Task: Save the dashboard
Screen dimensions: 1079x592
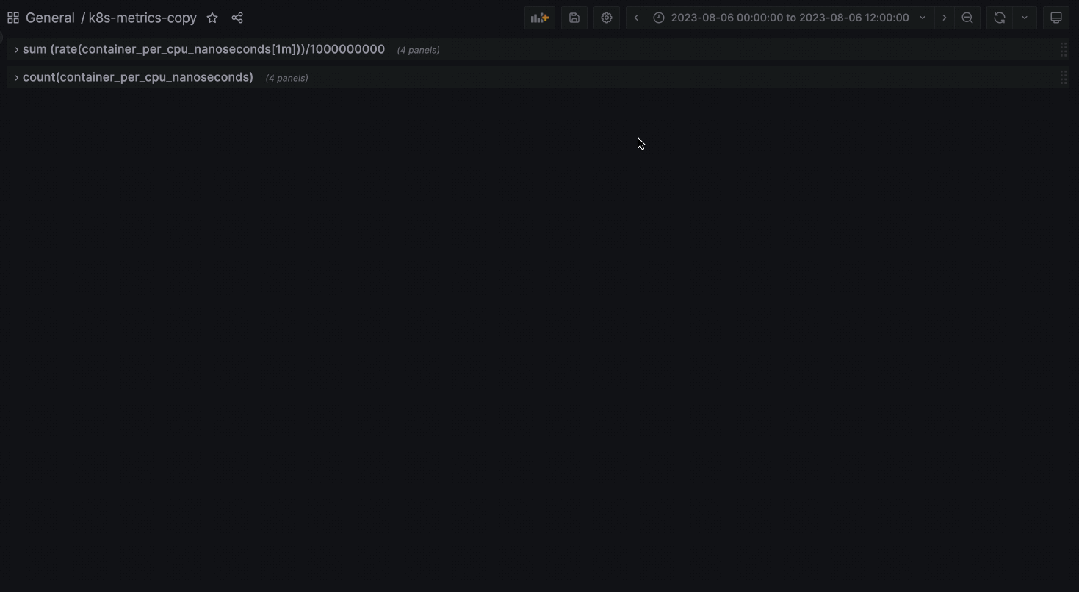Action: tap(575, 18)
